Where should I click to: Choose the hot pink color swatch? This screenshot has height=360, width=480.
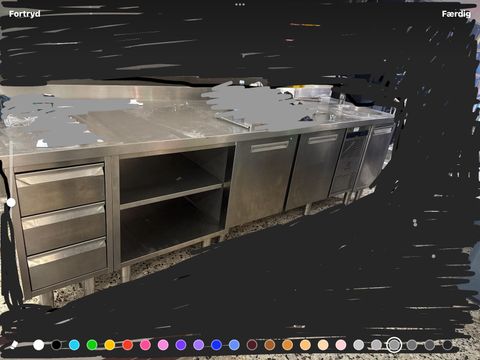pos(145,345)
